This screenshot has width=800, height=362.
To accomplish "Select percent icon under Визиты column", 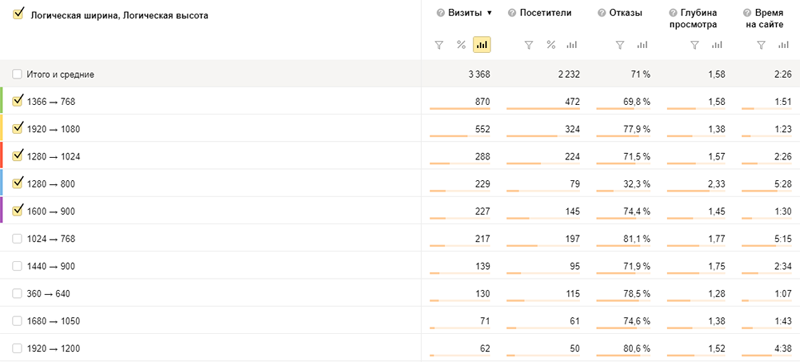I will pyautogui.click(x=461, y=45).
